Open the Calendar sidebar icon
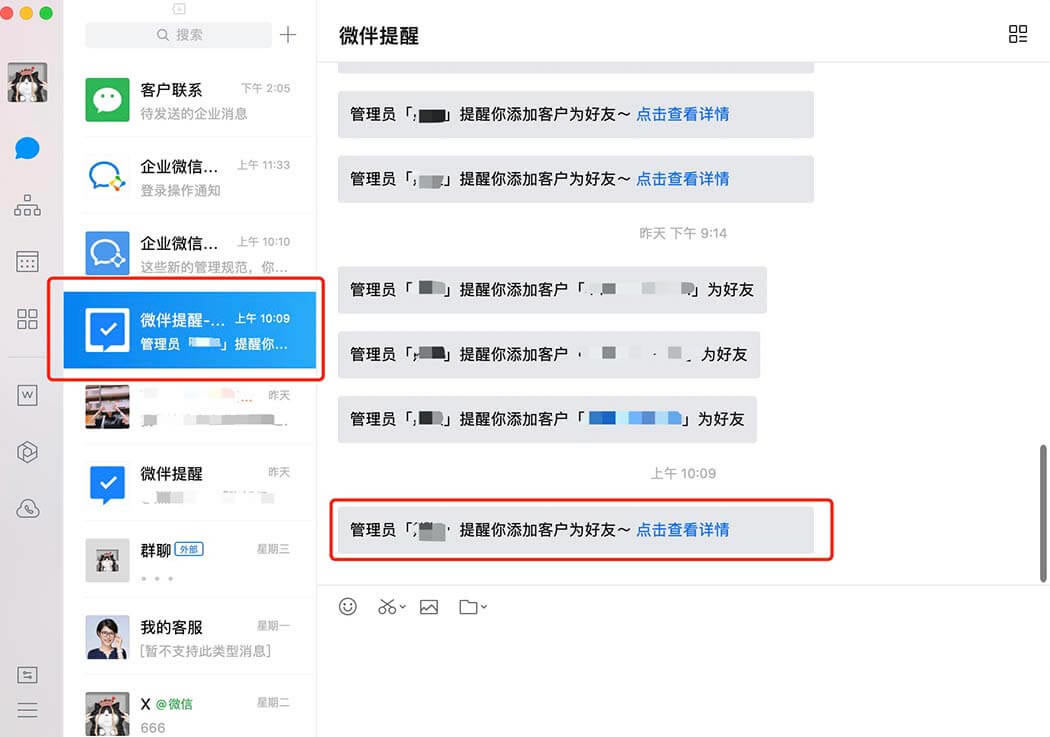Screen dimensions: 1050x737 [x=27, y=262]
